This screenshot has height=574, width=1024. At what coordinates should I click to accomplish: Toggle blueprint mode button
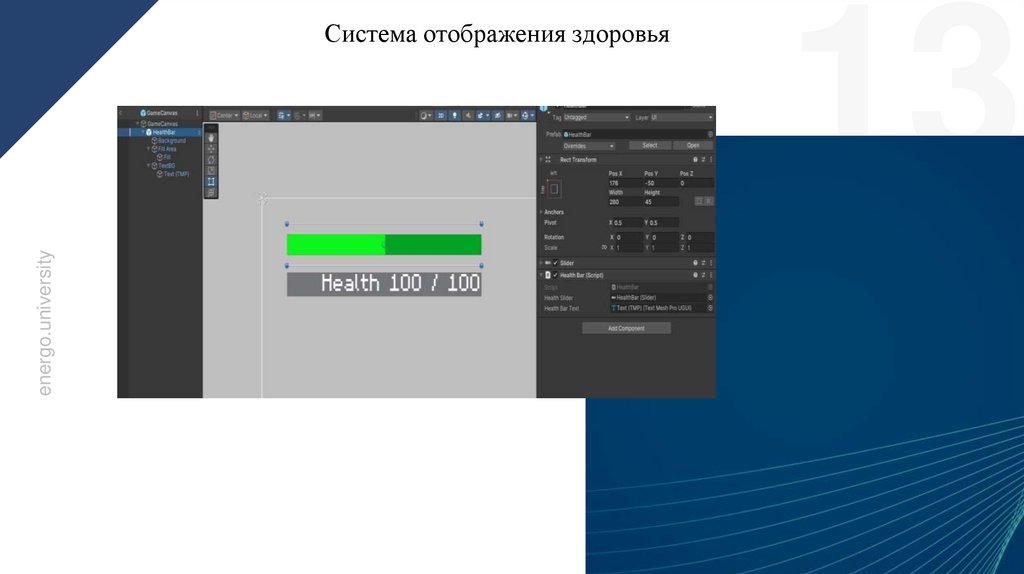[699, 201]
